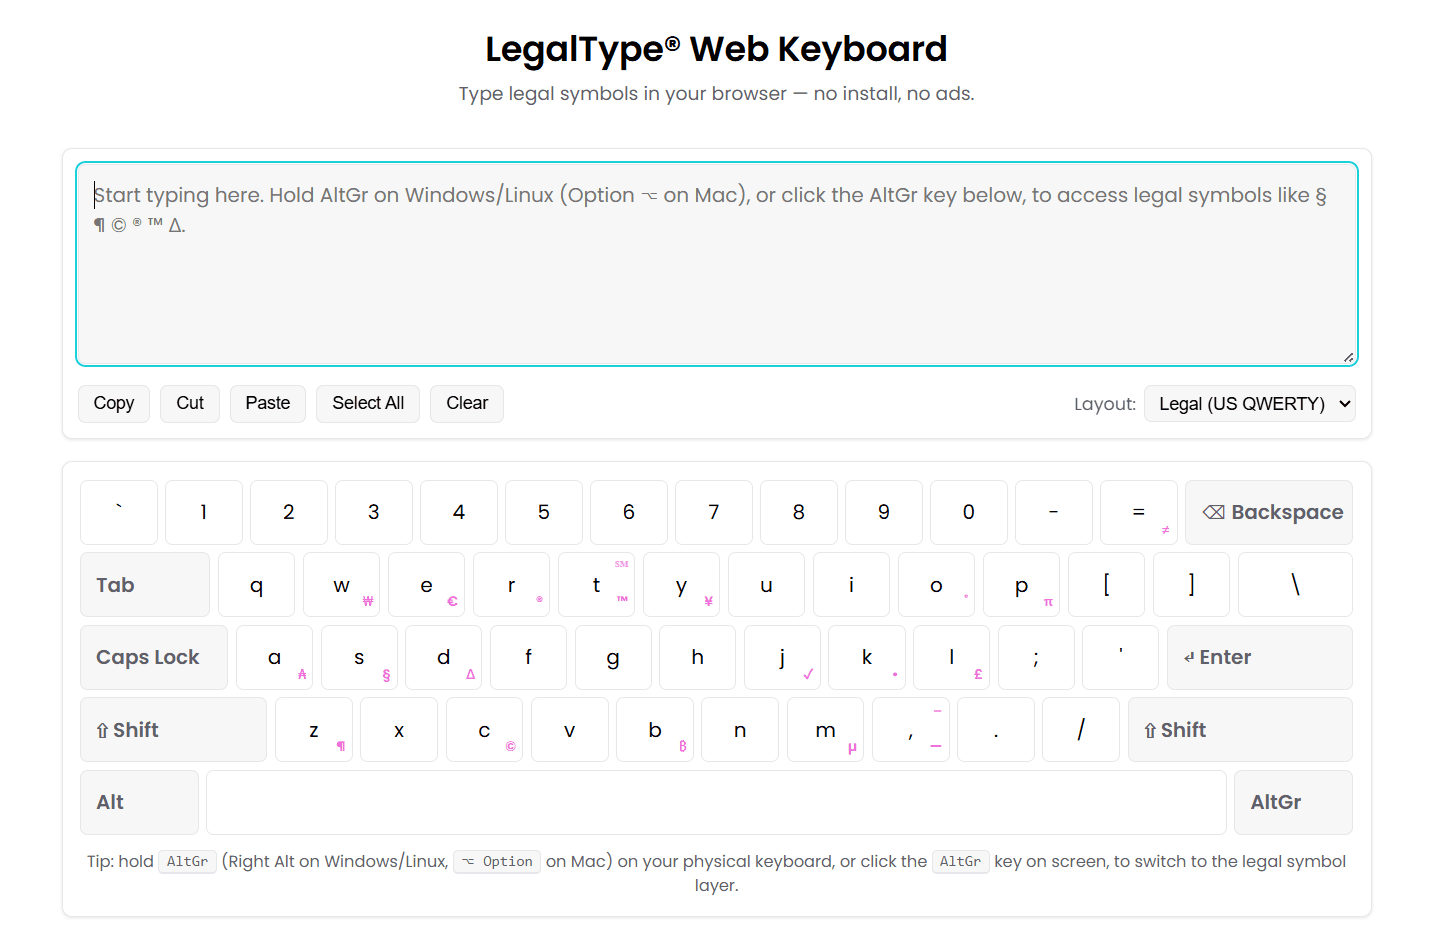Tap the t key with trademark symbol

pyautogui.click(x=596, y=585)
